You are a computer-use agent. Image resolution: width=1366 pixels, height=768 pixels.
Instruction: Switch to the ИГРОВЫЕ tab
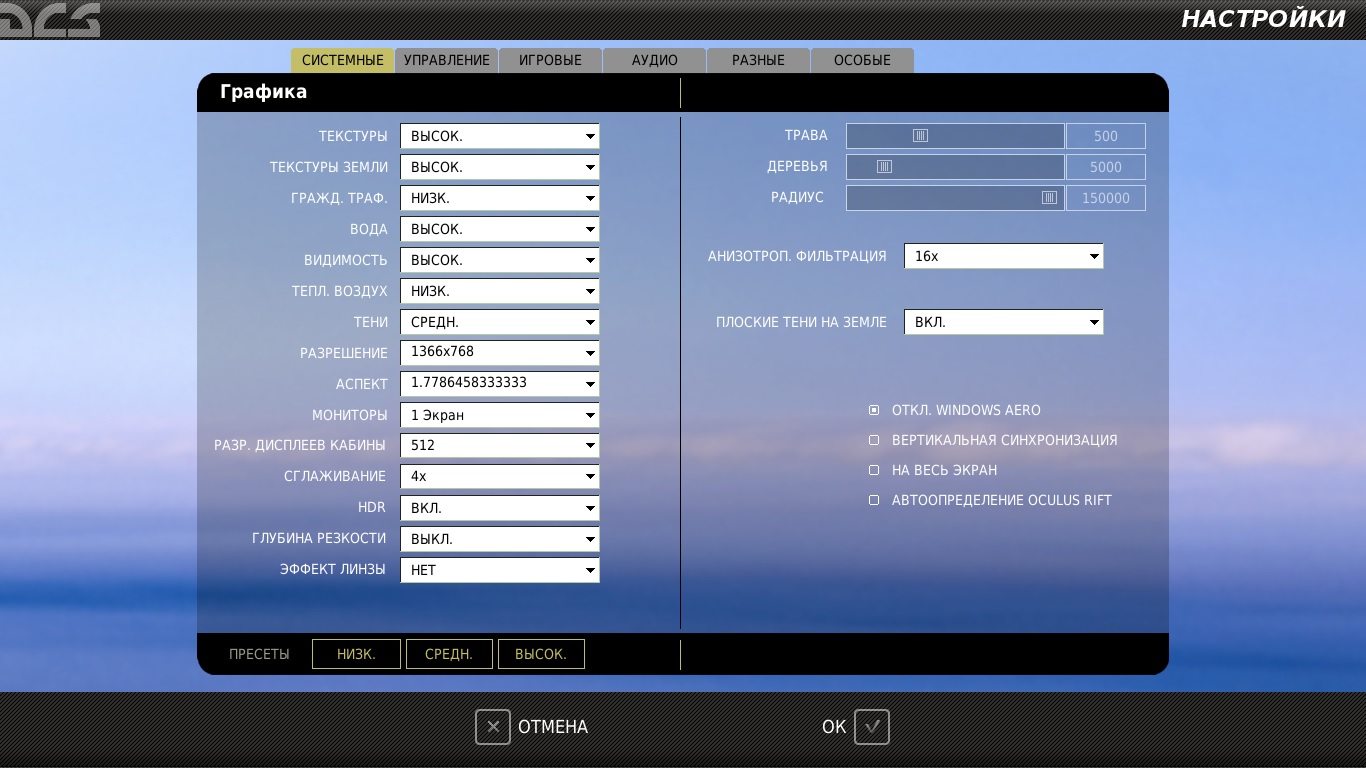551,60
